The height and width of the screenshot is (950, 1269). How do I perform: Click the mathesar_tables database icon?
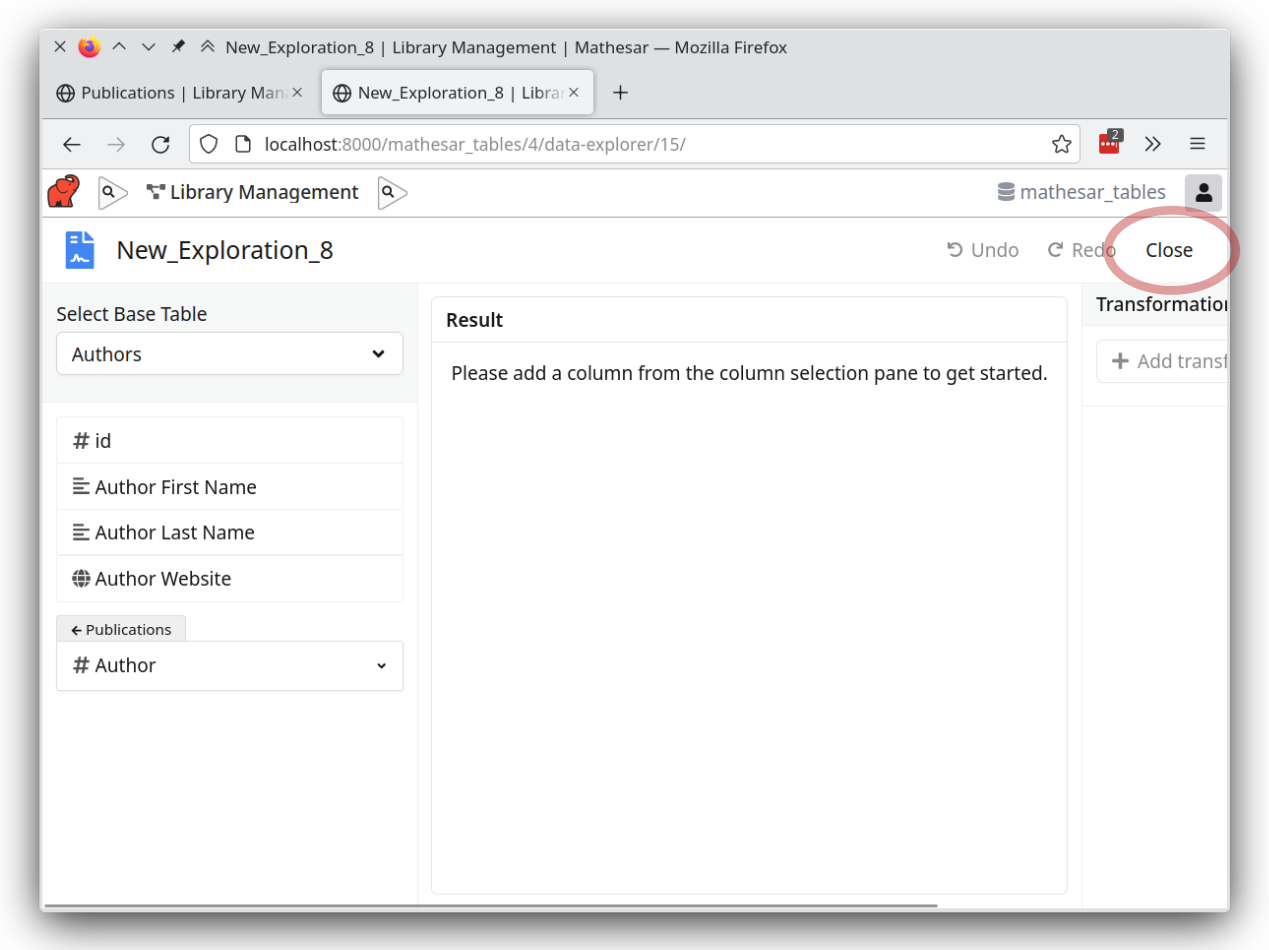[x=1004, y=192]
